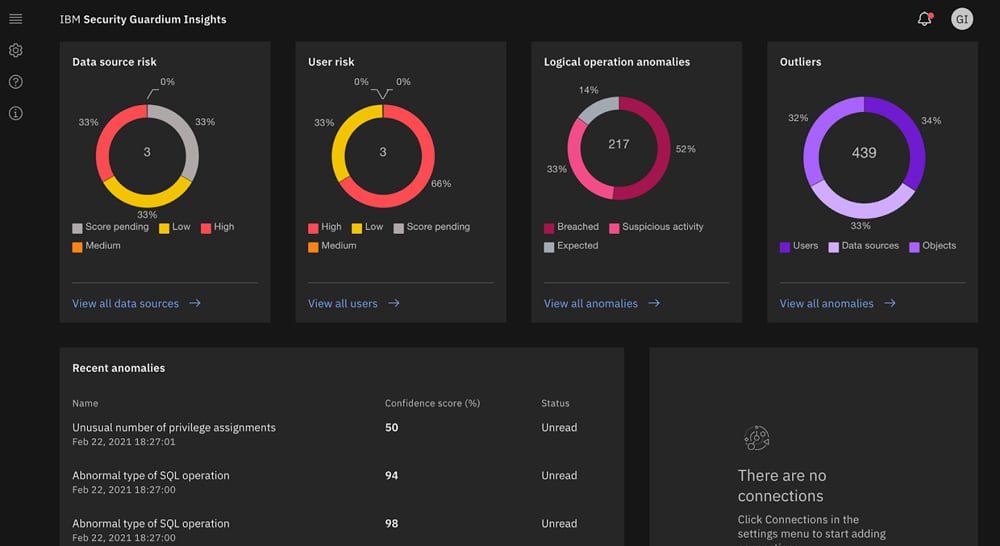The height and width of the screenshot is (546, 1000).
Task: Toggle Score pending legend in Data source risk
Action: pyautogui.click(x=78, y=227)
